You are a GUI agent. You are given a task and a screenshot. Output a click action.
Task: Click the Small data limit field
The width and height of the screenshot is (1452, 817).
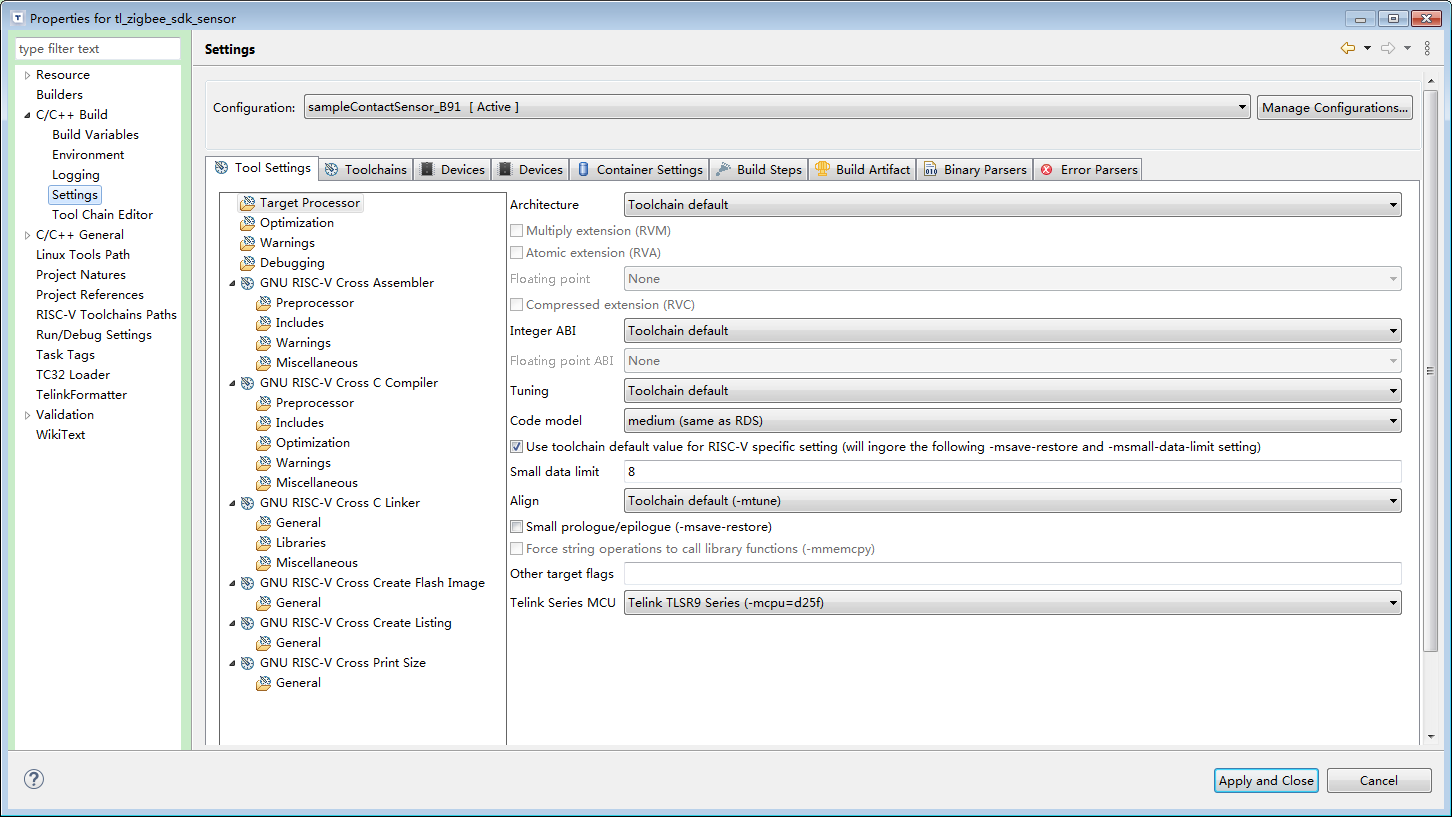click(1013, 471)
